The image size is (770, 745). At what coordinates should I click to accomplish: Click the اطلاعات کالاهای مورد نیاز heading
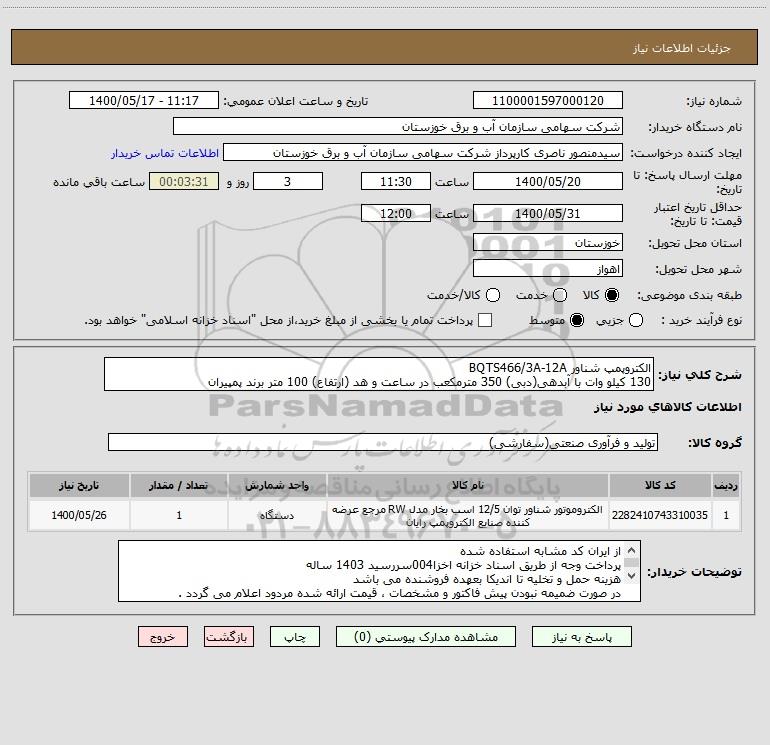pos(668,407)
